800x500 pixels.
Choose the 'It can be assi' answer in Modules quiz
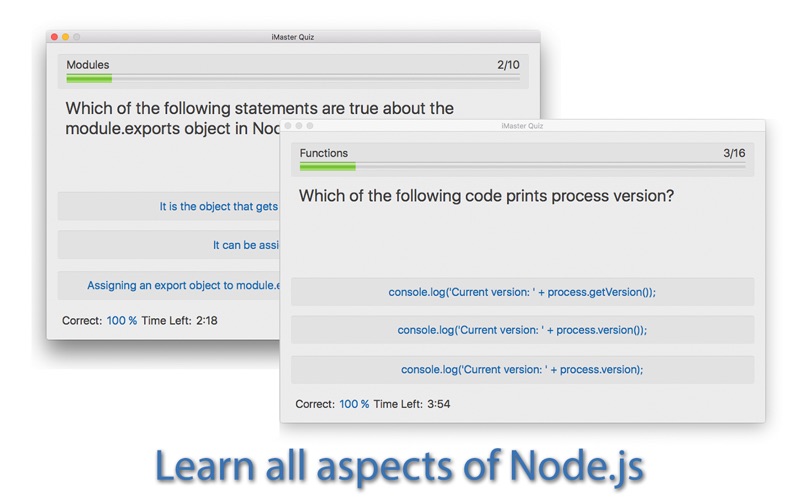click(x=168, y=245)
